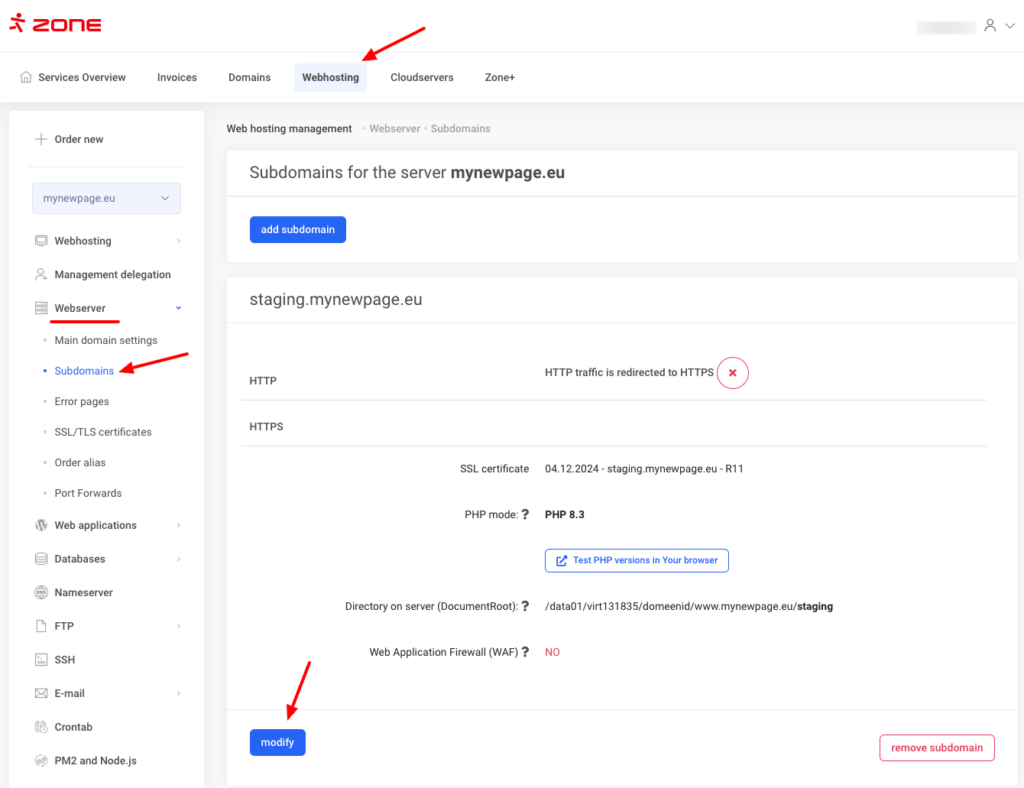Expand the E-mail sidebar section

pyautogui.click(x=179, y=693)
